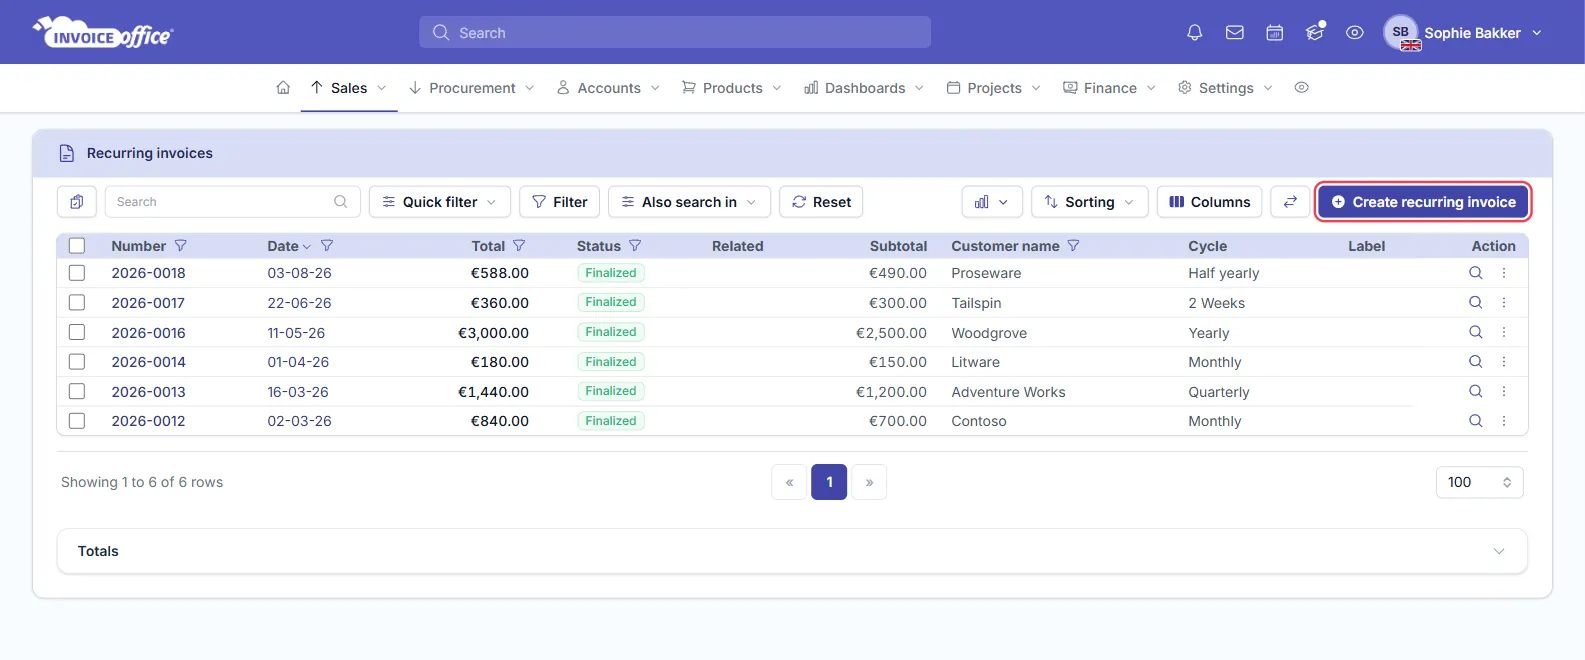Go to page 1
Image resolution: width=1585 pixels, height=660 pixels.
829,482
